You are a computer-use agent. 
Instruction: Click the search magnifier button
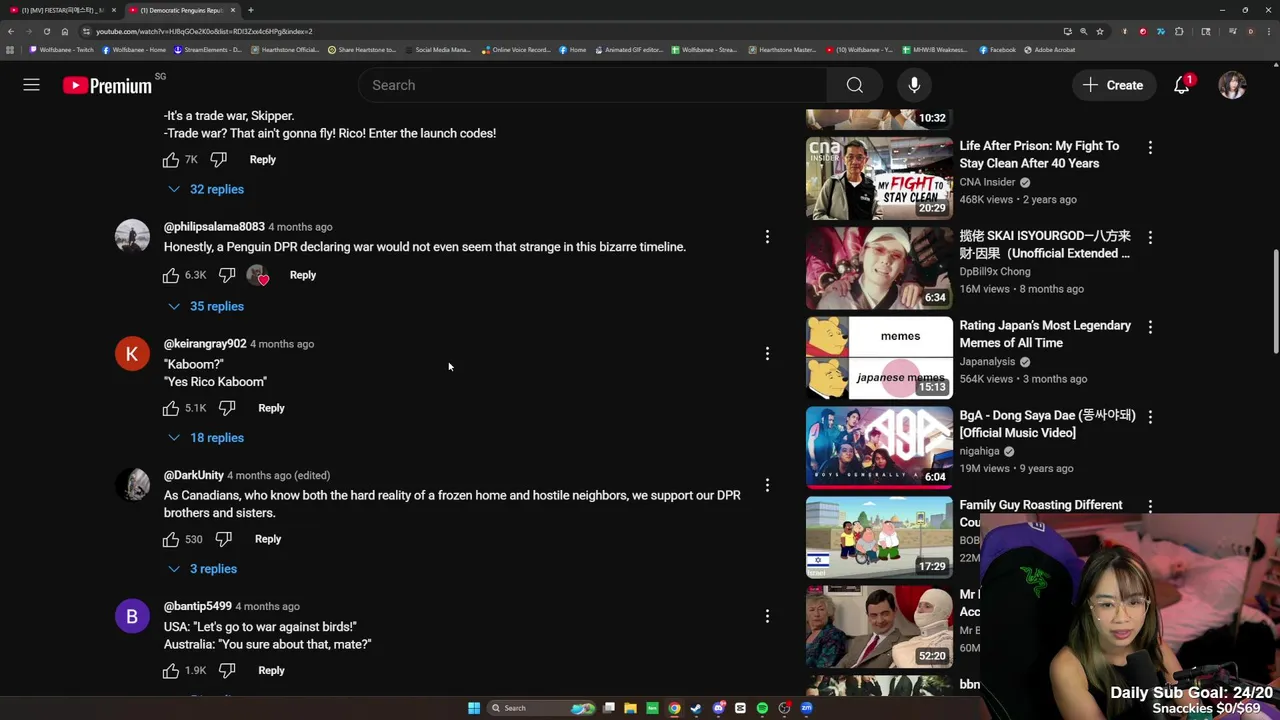(x=854, y=85)
